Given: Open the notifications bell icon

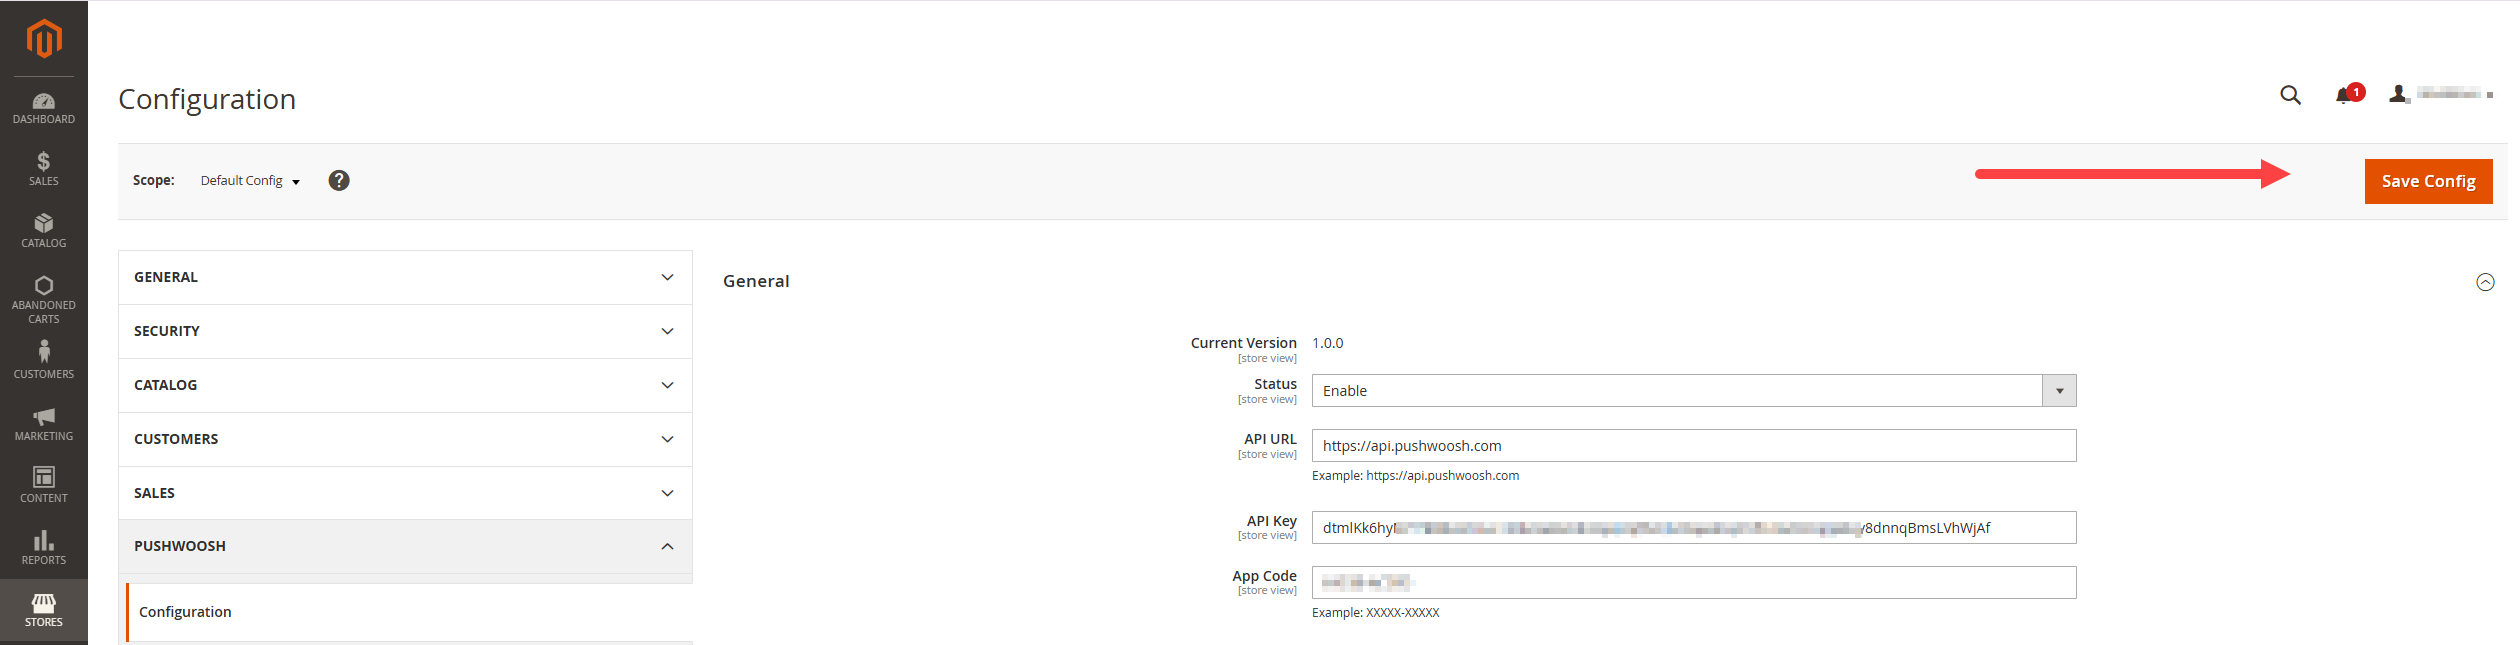Looking at the screenshot, I should pos(2344,95).
